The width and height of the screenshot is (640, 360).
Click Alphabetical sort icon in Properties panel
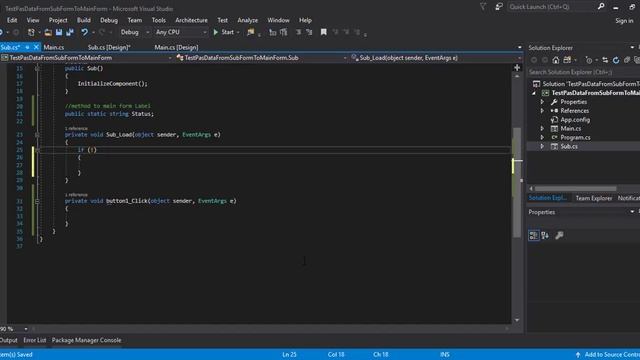click(x=545, y=236)
